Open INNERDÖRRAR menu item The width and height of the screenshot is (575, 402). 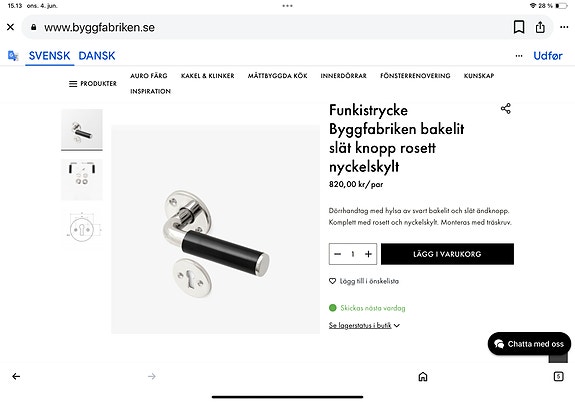[344, 76]
